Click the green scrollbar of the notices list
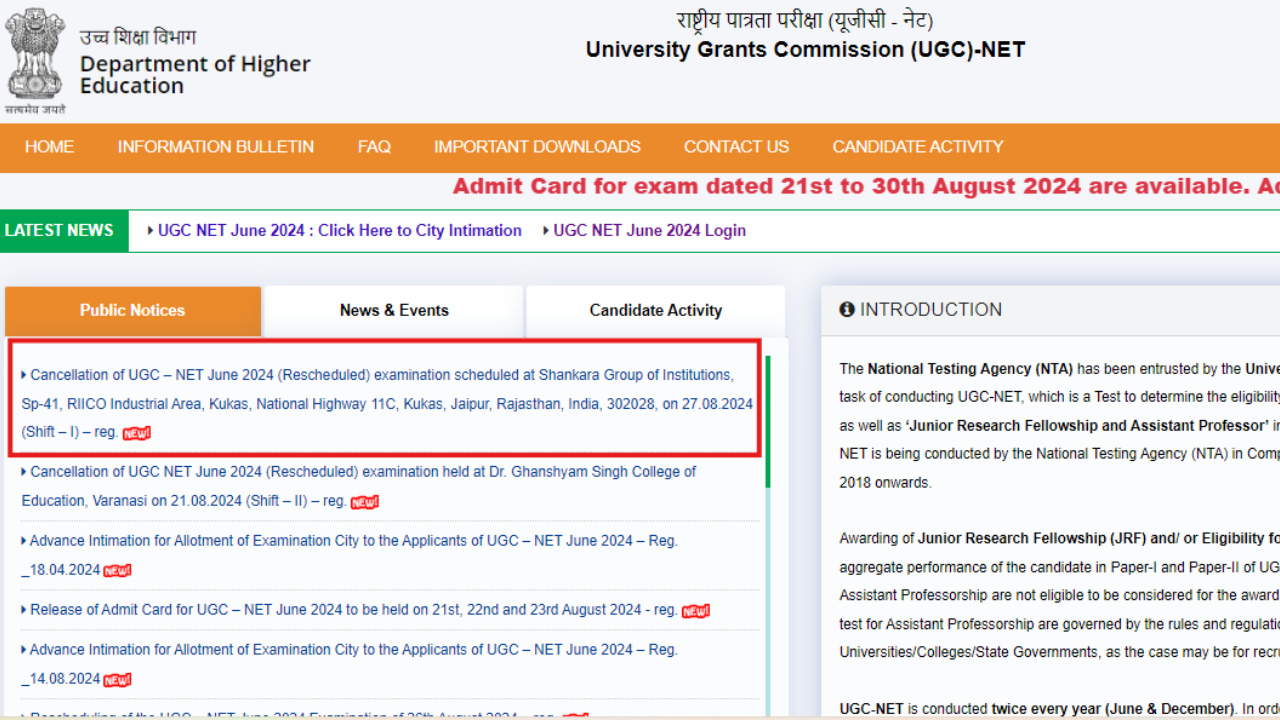The height and width of the screenshot is (720, 1280). pos(768,422)
